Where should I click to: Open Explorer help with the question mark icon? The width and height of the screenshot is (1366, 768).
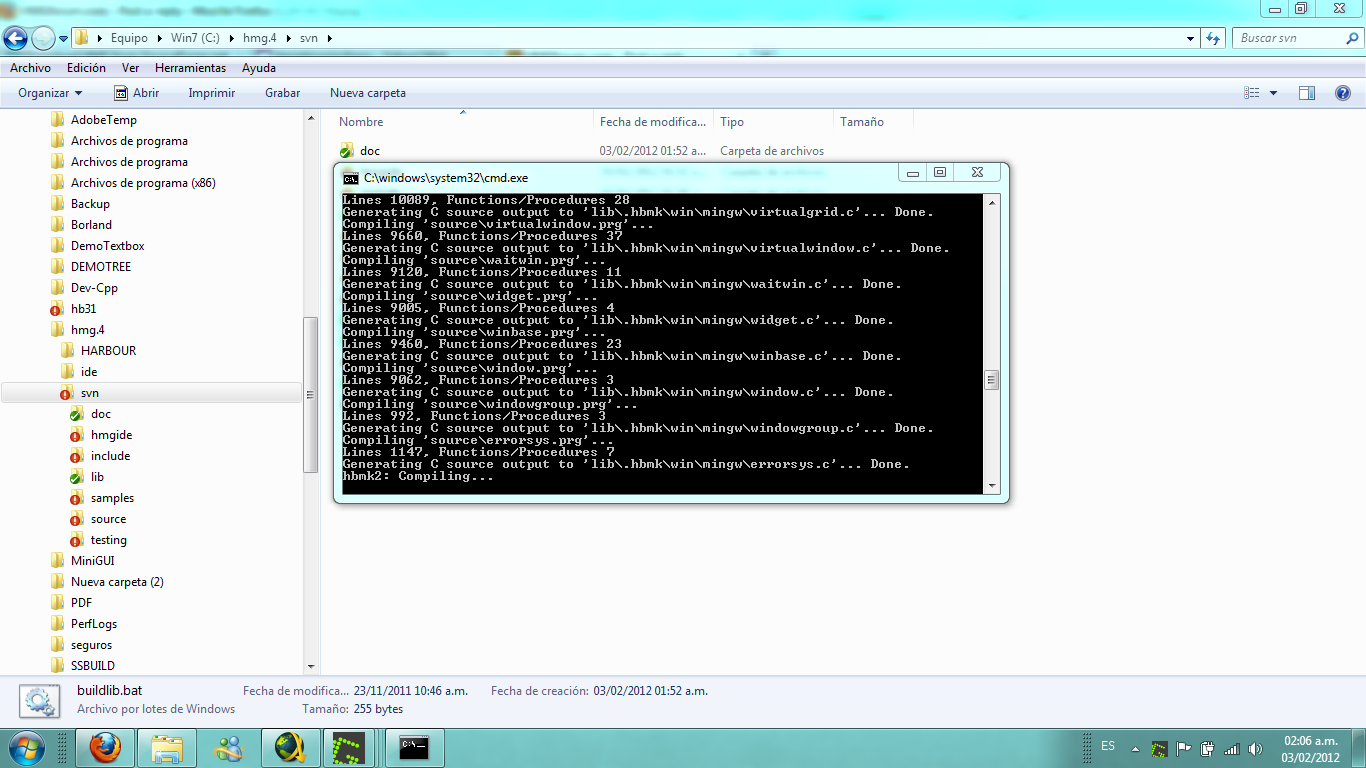(x=1343, y=93)
